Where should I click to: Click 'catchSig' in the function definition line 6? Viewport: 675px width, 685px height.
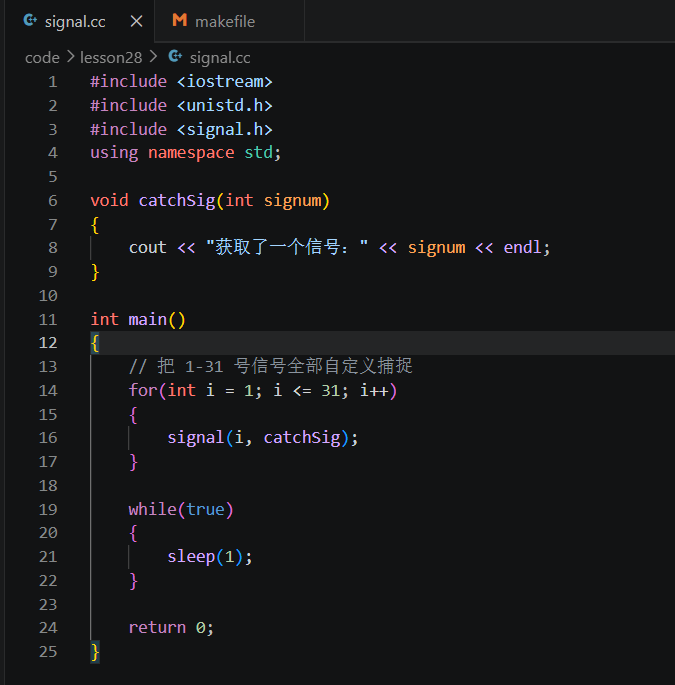177,201
